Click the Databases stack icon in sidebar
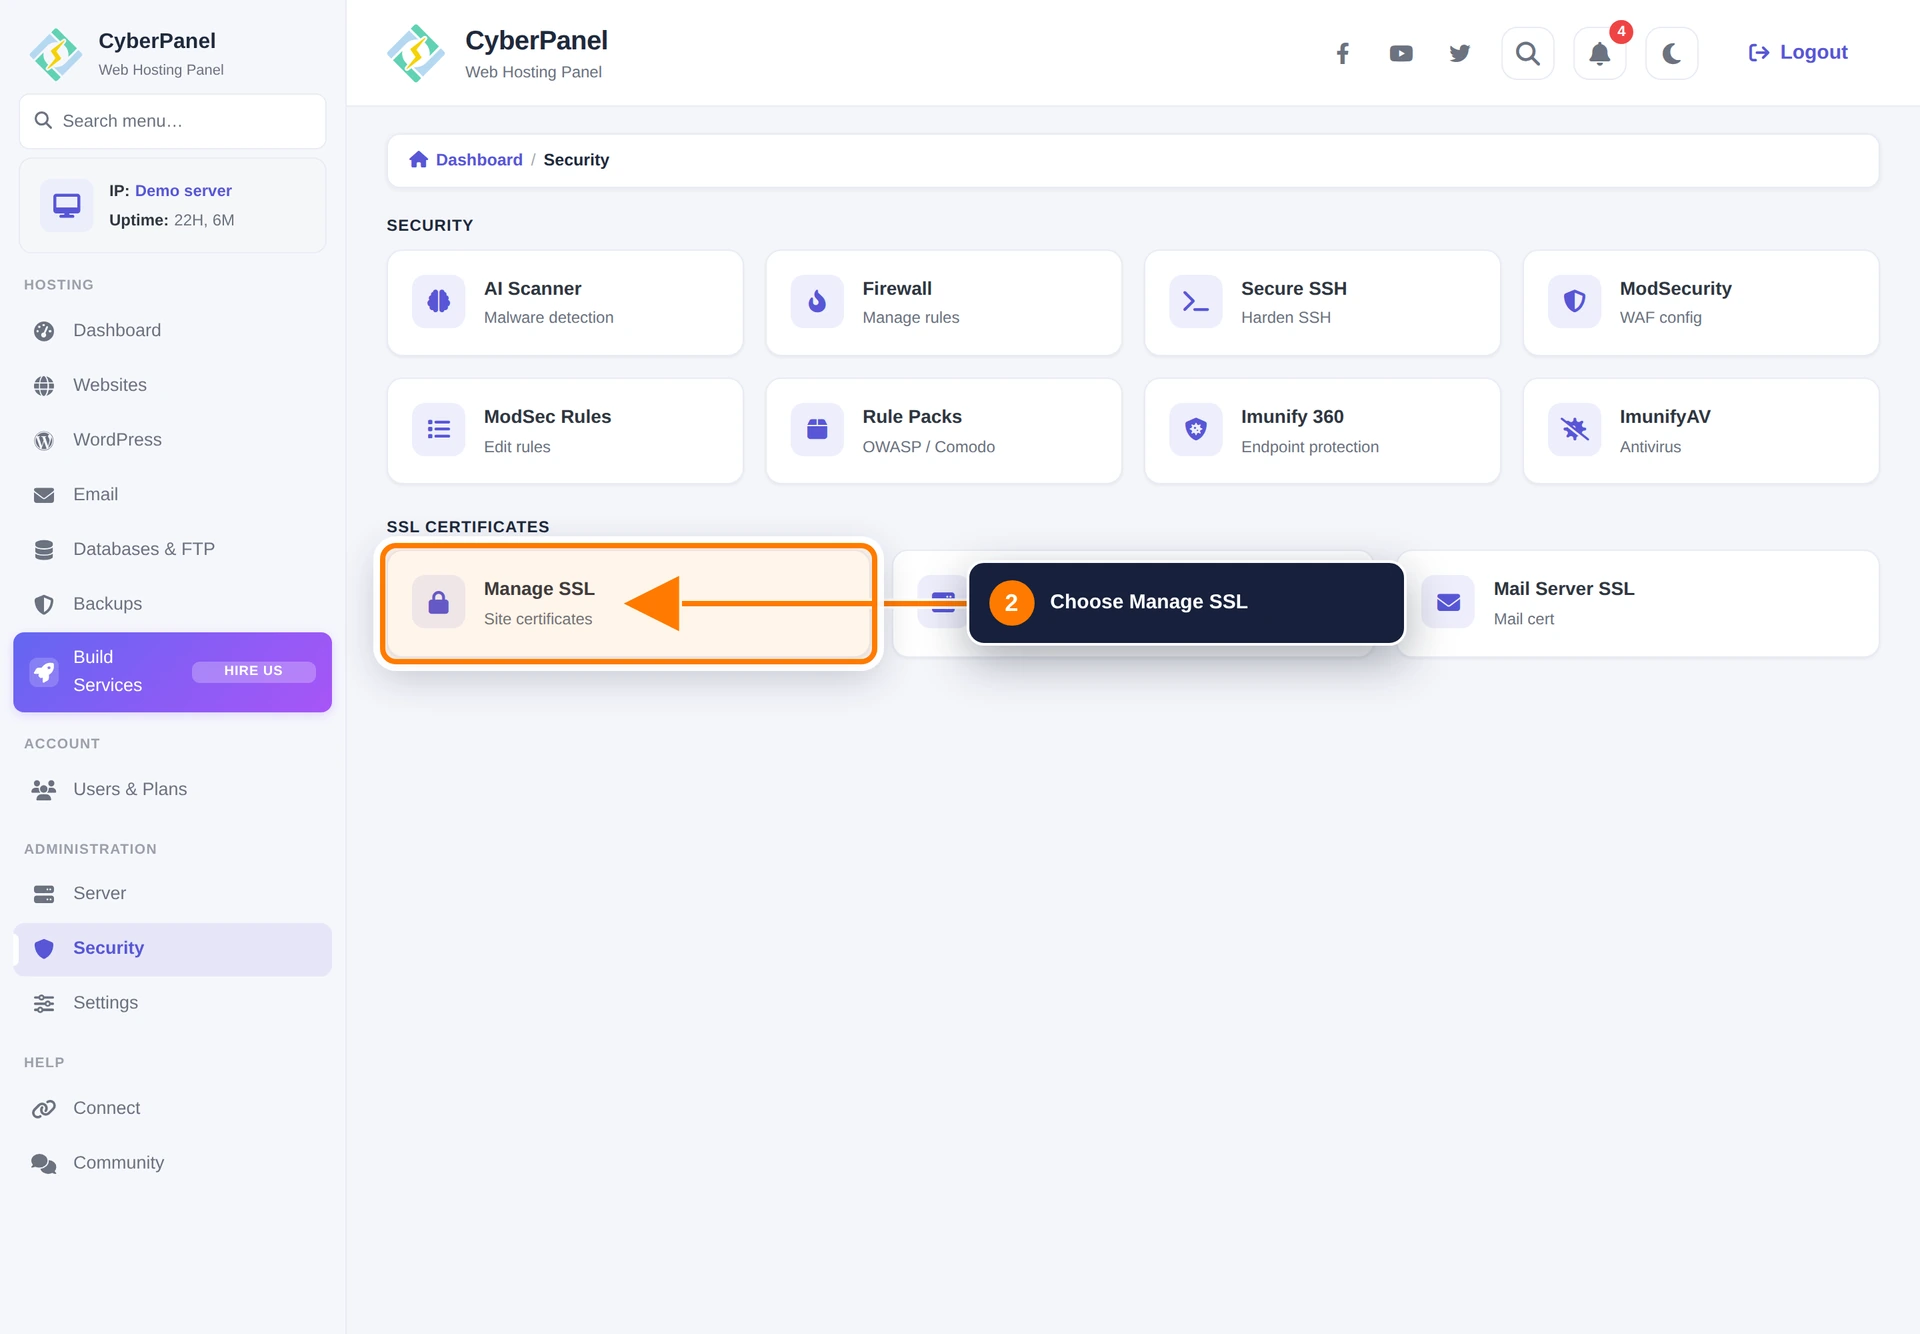Screen dimensions: 1920x1334 pos(44,550)
